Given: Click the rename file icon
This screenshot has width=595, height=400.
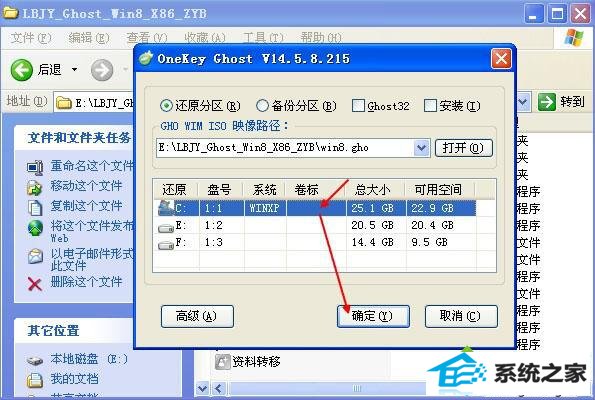Looking at the screenshot, I should [35, 167].
